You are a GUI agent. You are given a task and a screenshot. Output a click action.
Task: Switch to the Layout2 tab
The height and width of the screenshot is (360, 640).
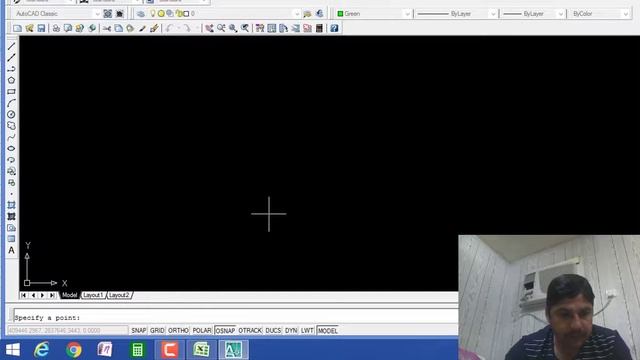(x=119, y=295)
